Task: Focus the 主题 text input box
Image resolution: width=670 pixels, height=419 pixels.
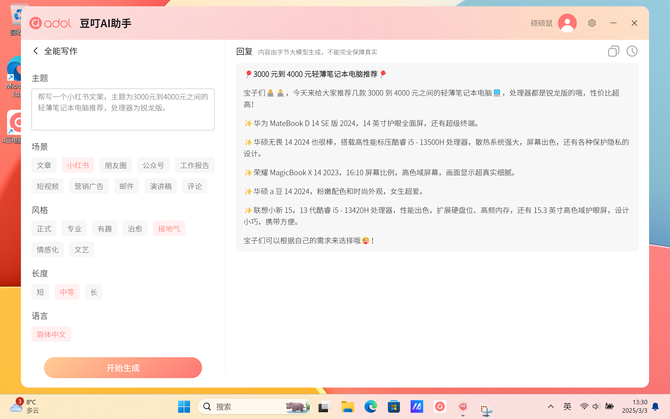Action: point(123,109)
